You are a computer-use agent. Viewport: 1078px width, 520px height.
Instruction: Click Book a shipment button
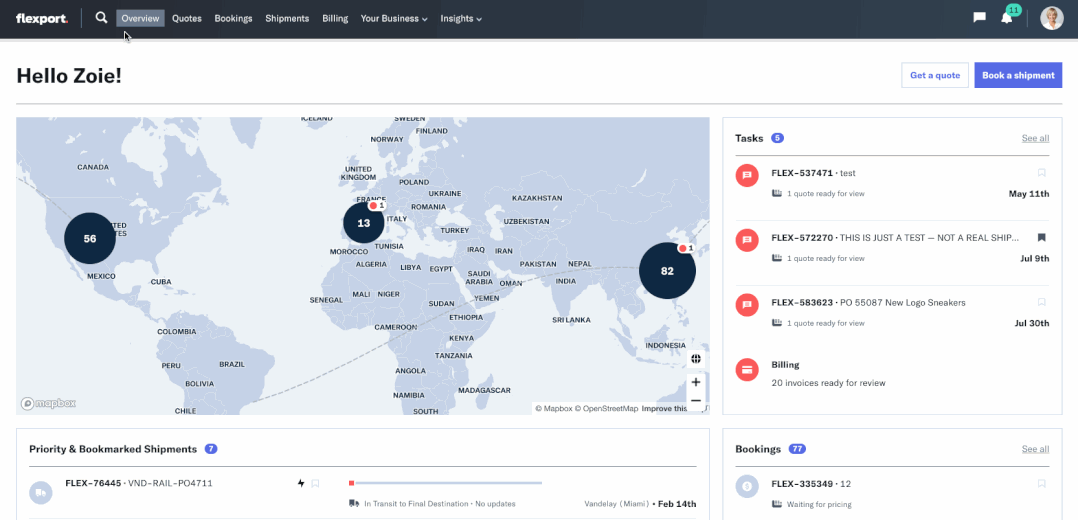pyautogui.click(x=1018, y=75)
